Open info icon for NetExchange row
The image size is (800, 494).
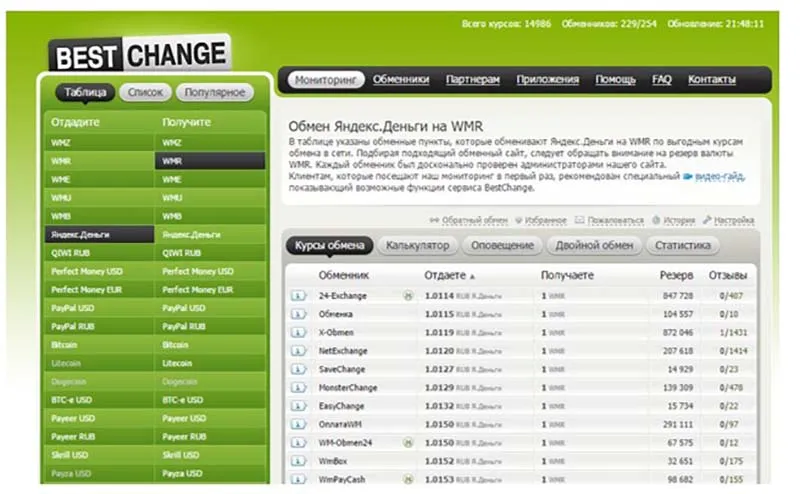pos(298,351)
